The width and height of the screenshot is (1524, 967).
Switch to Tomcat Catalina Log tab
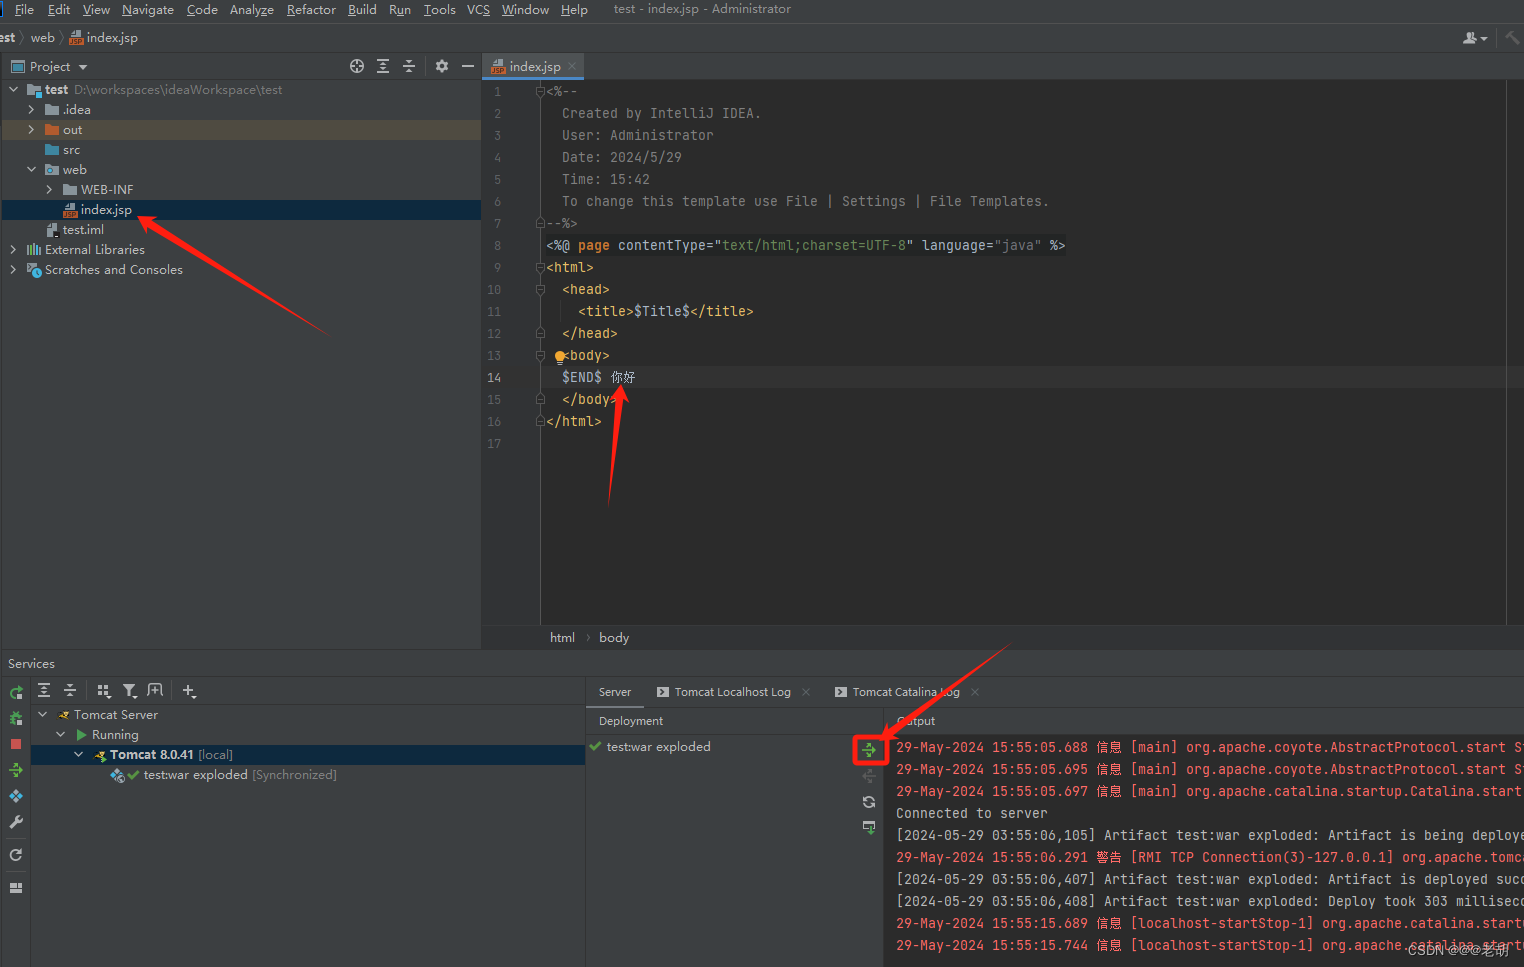point(906,692)
